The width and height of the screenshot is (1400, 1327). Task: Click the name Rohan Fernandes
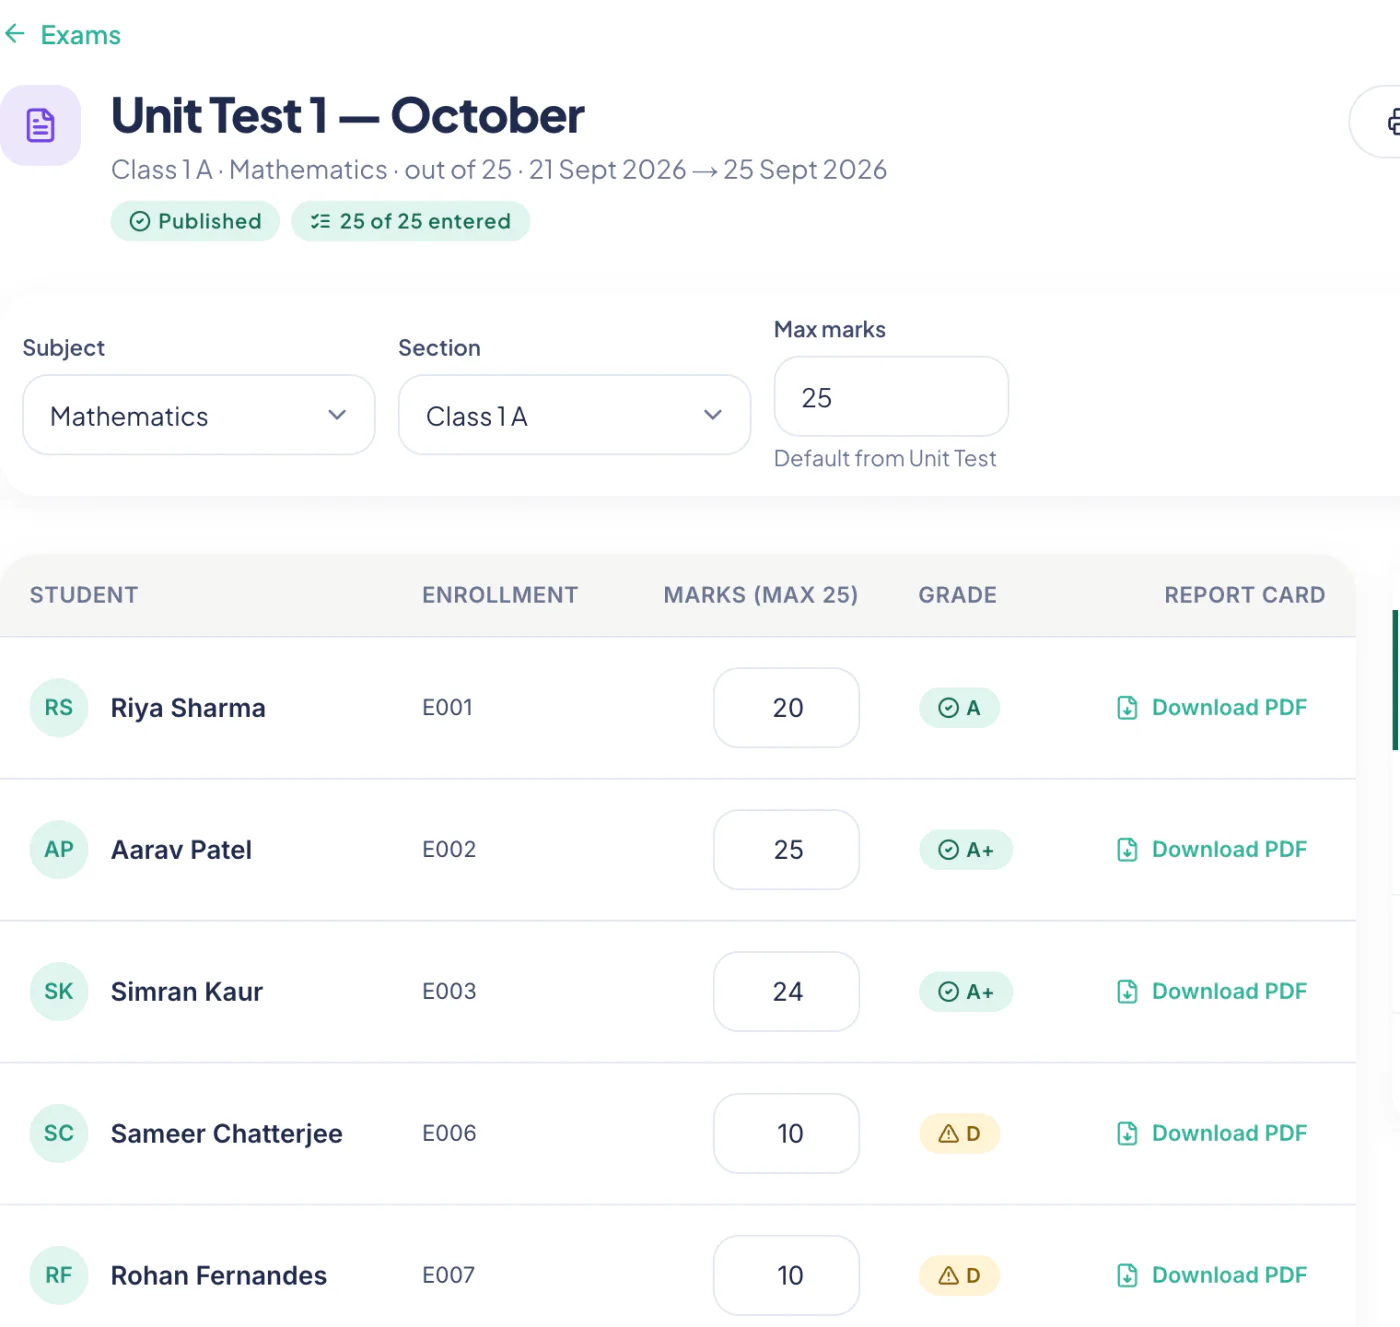(219, 1276)
